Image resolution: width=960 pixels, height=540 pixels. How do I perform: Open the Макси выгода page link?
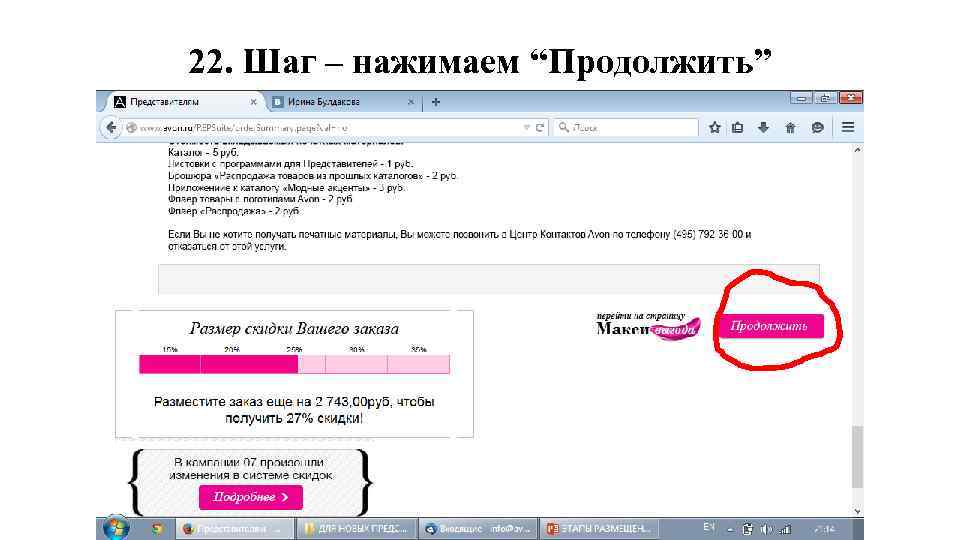[x=648, y=326]
